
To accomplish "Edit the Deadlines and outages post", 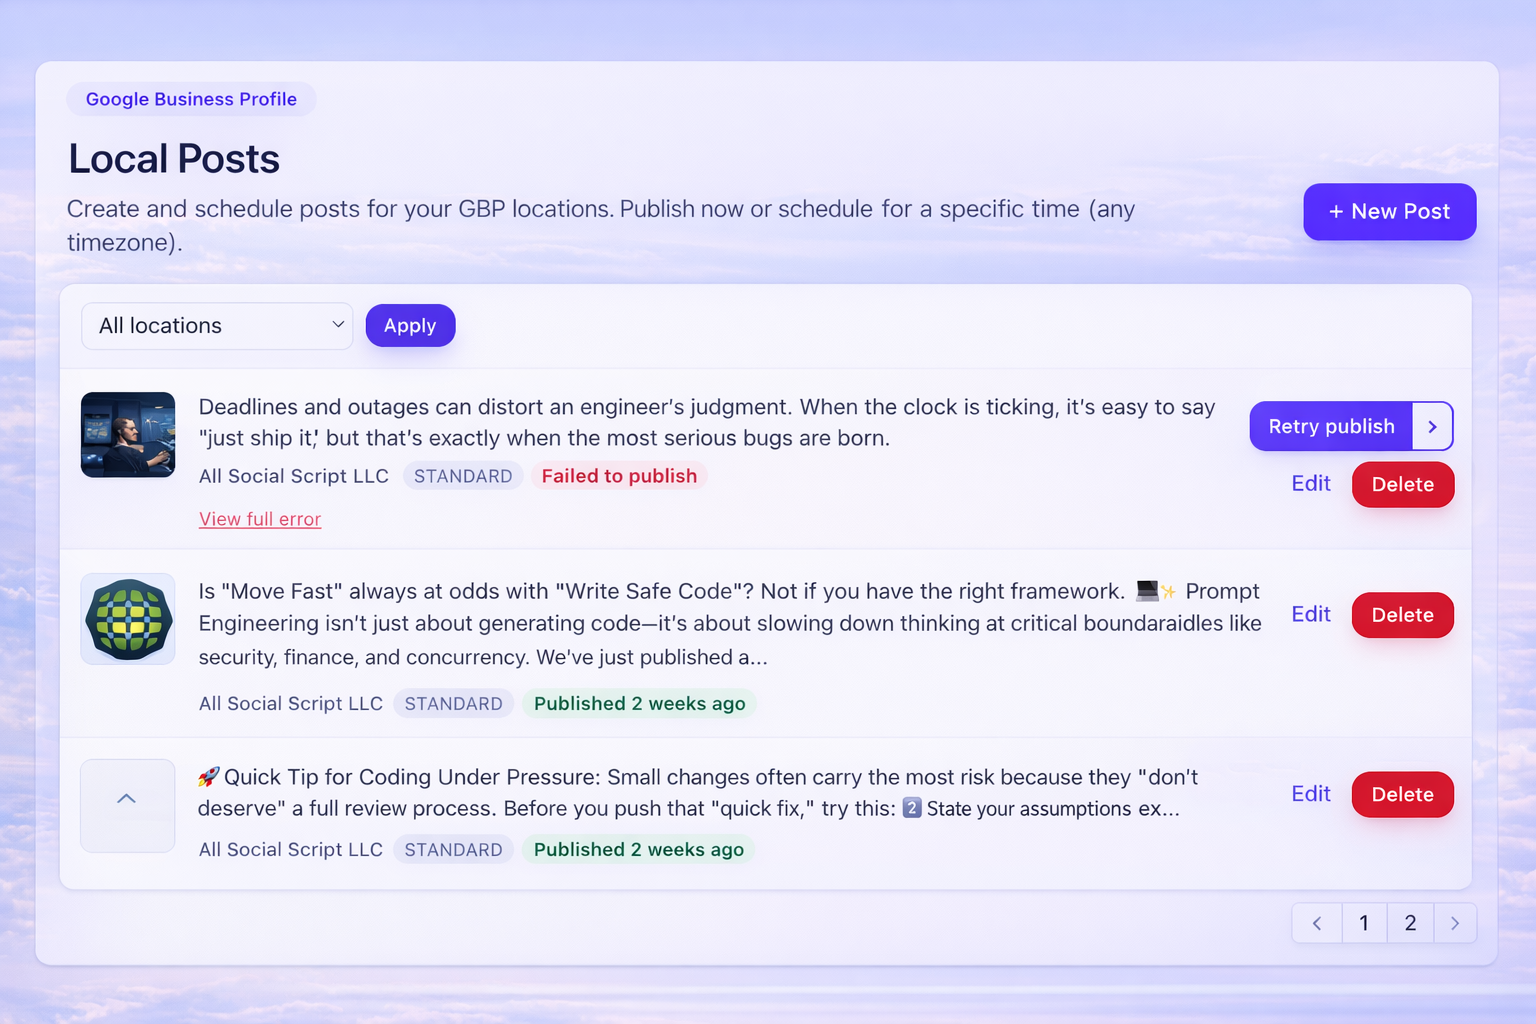I will point(1310,483).
